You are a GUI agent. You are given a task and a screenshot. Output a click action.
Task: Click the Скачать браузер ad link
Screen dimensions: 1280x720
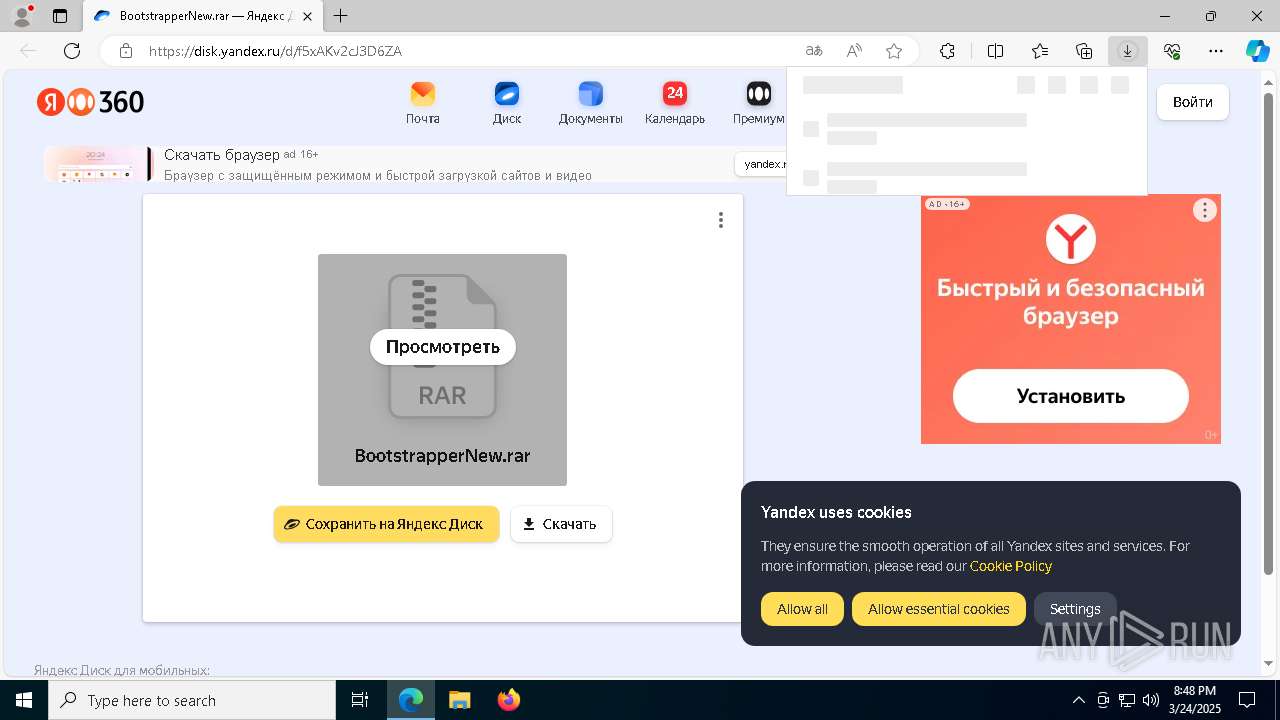[222, 155]
